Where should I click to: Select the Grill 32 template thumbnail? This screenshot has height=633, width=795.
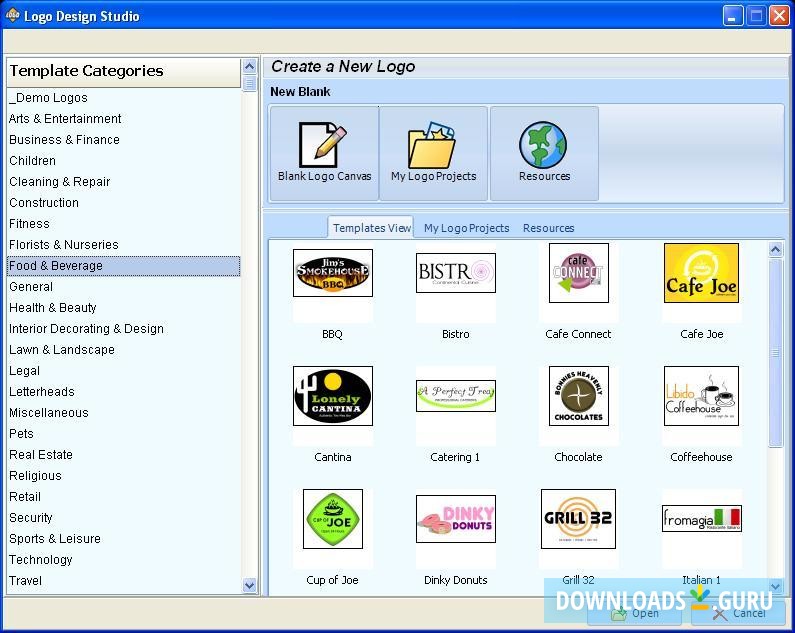pos(579,519)
